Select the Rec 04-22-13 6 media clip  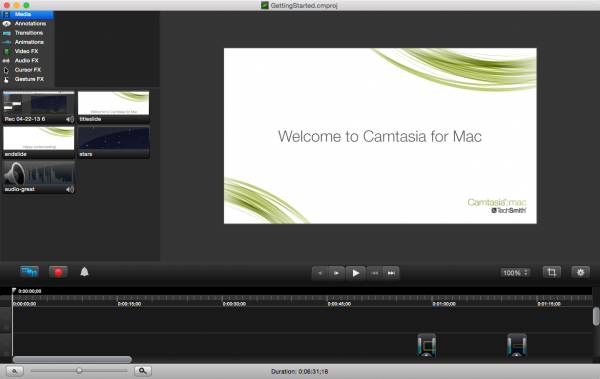pos(39,107)
